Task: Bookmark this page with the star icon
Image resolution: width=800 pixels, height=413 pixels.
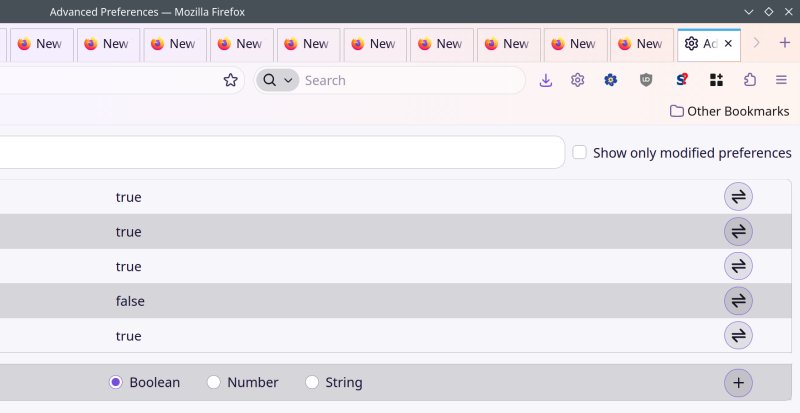Action: click(x=231, y=80)
